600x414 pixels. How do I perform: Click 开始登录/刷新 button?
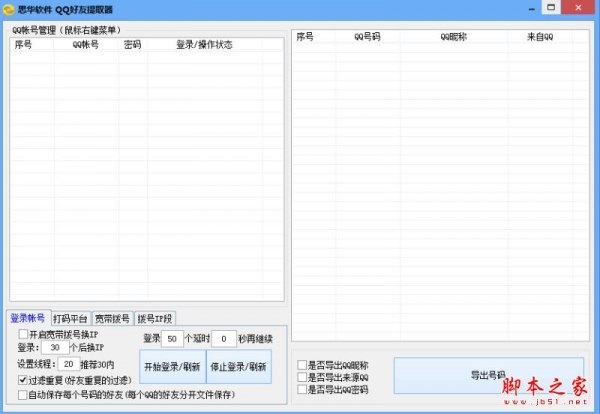172,367
